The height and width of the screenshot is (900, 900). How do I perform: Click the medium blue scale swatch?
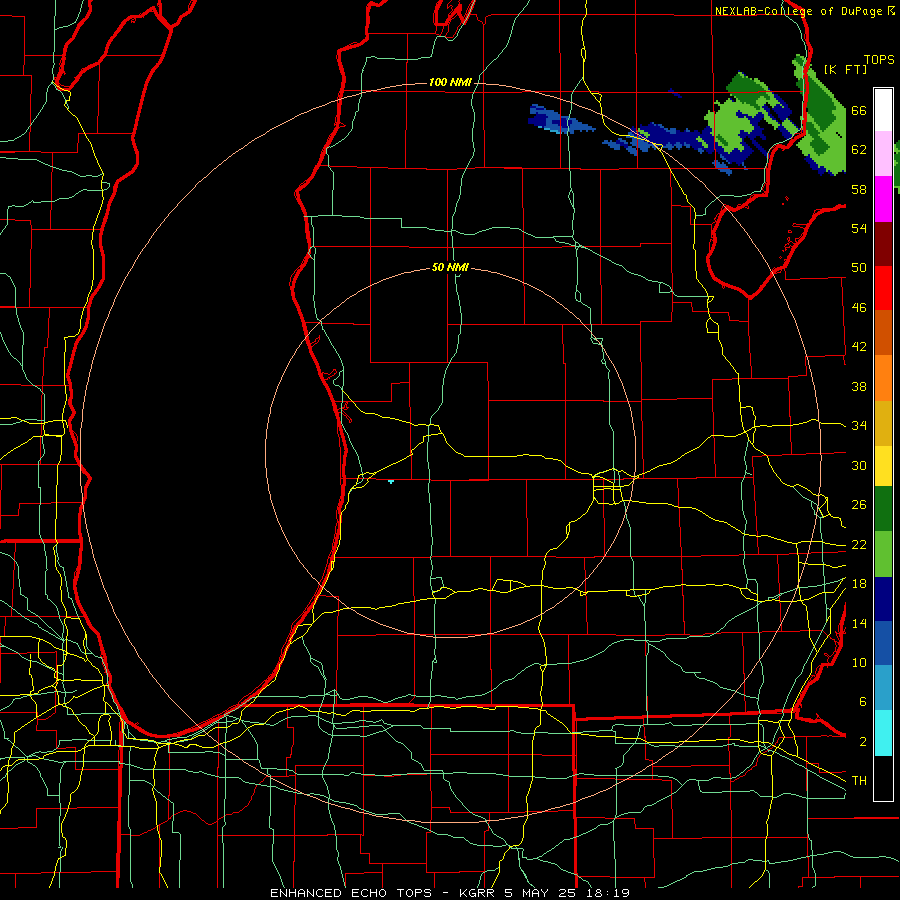tap(883, 643)
